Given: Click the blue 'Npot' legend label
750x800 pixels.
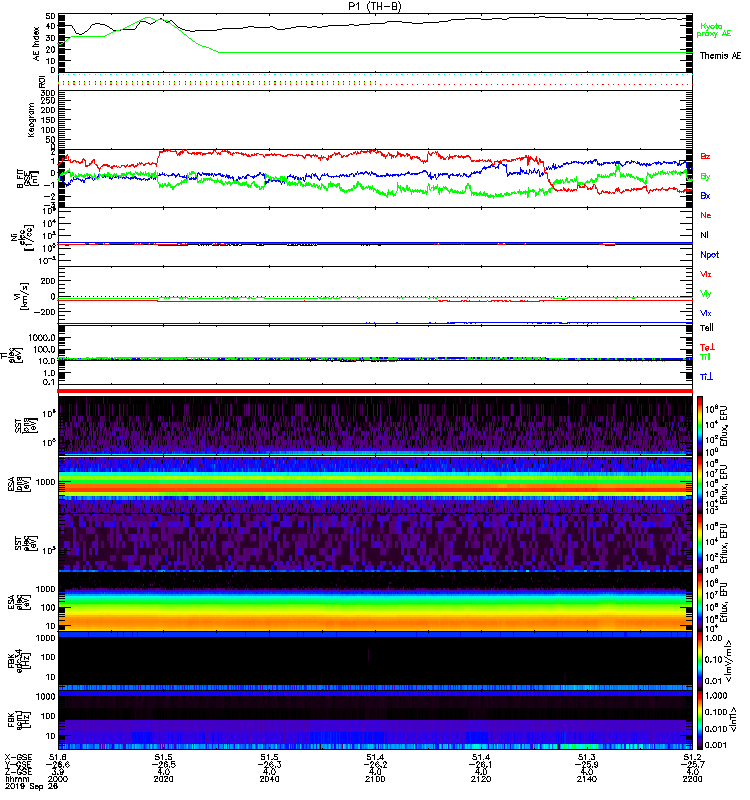Looking at the screenshot, I should 709,255.
